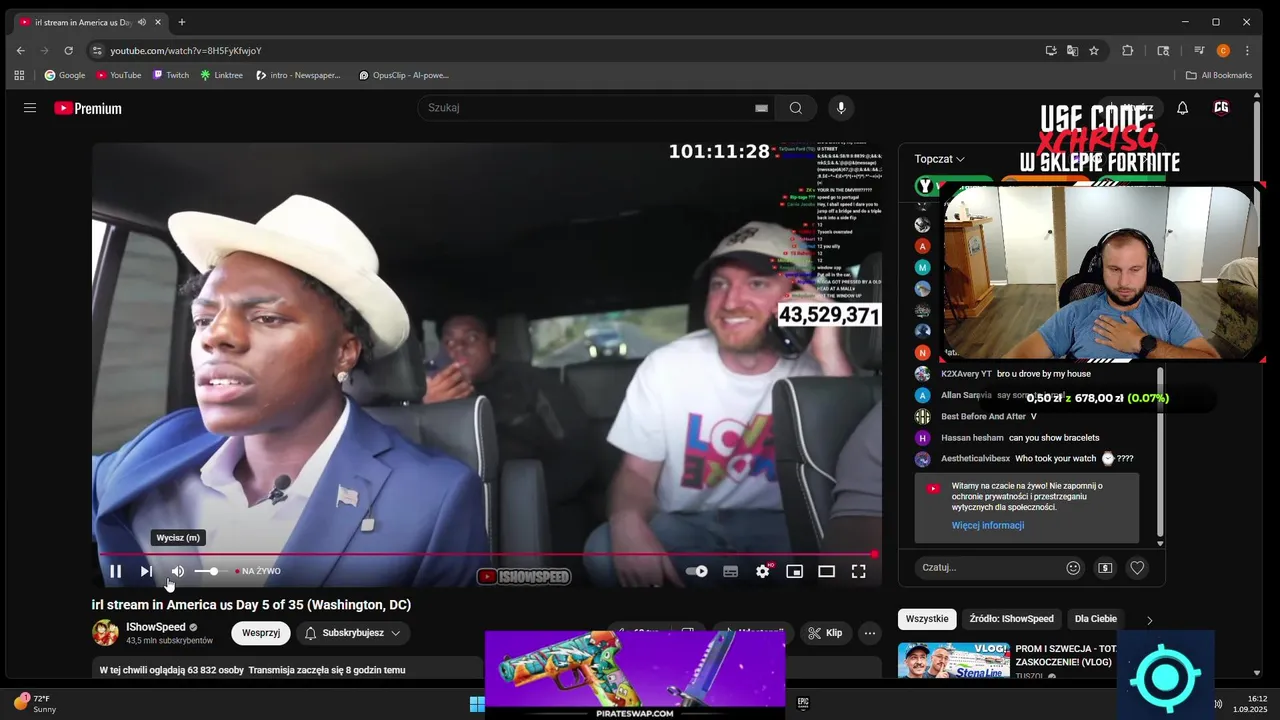This screenshot has width=1280, height=720.
Task: Open Chrome profile avatar
Action: (x=1223, y=50)
